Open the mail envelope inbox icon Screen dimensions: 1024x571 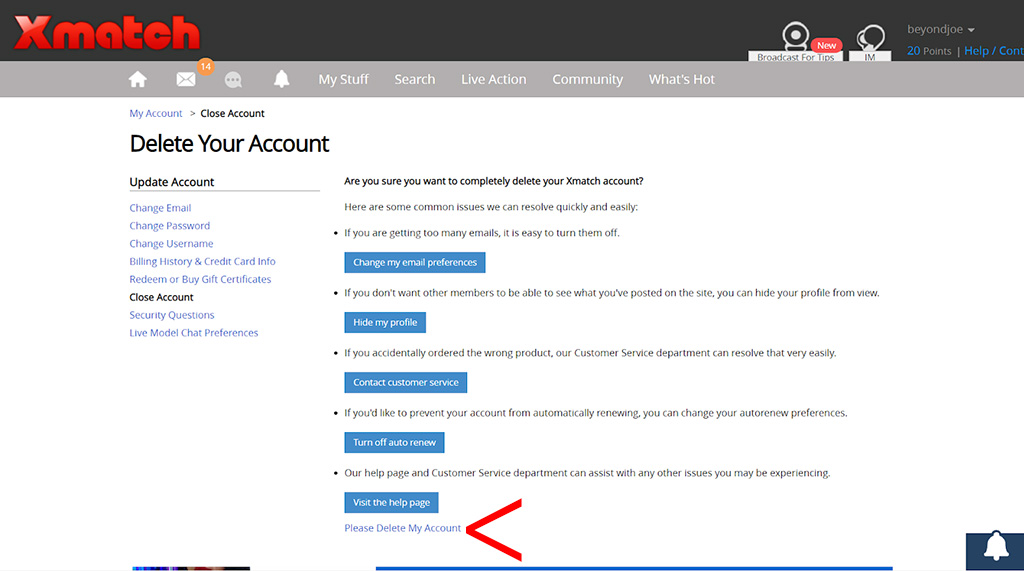(185, 80)
